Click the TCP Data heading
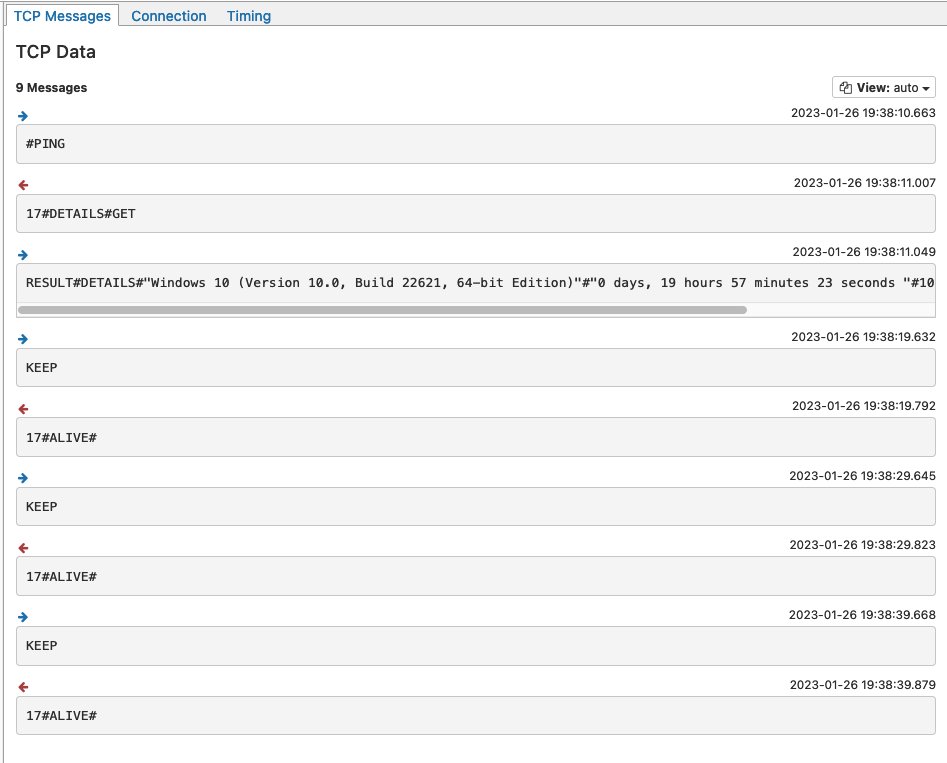Screen dimensions: 947x763 point(56,52)
